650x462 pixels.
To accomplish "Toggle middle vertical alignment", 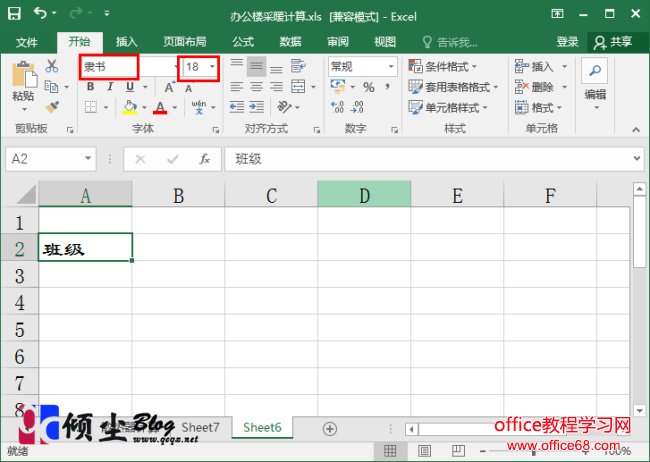I will tap(257, 66).
